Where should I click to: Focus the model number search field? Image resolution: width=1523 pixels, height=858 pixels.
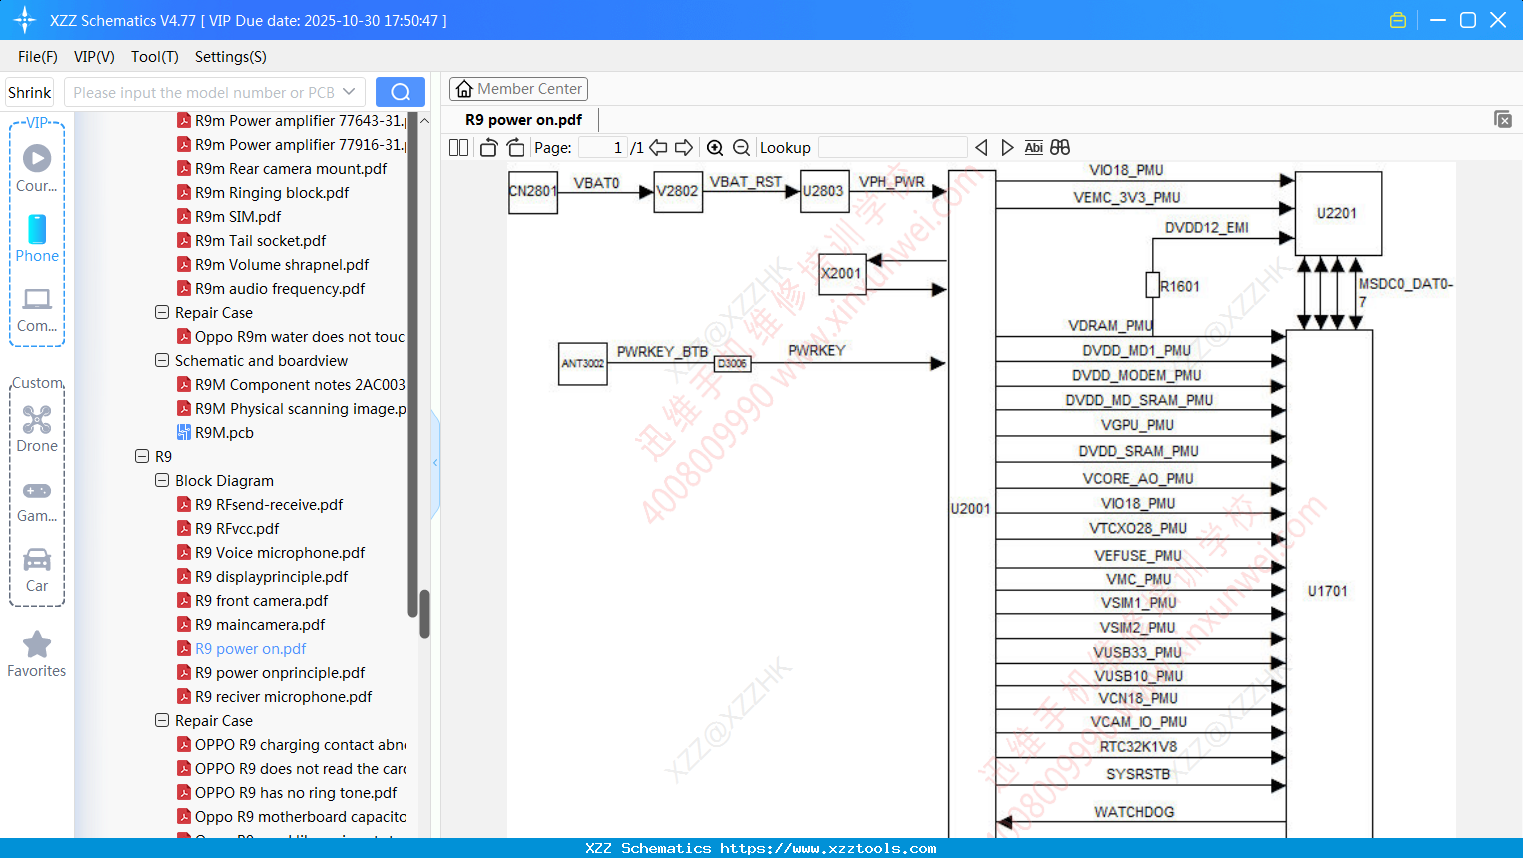[x=204, y=92]
